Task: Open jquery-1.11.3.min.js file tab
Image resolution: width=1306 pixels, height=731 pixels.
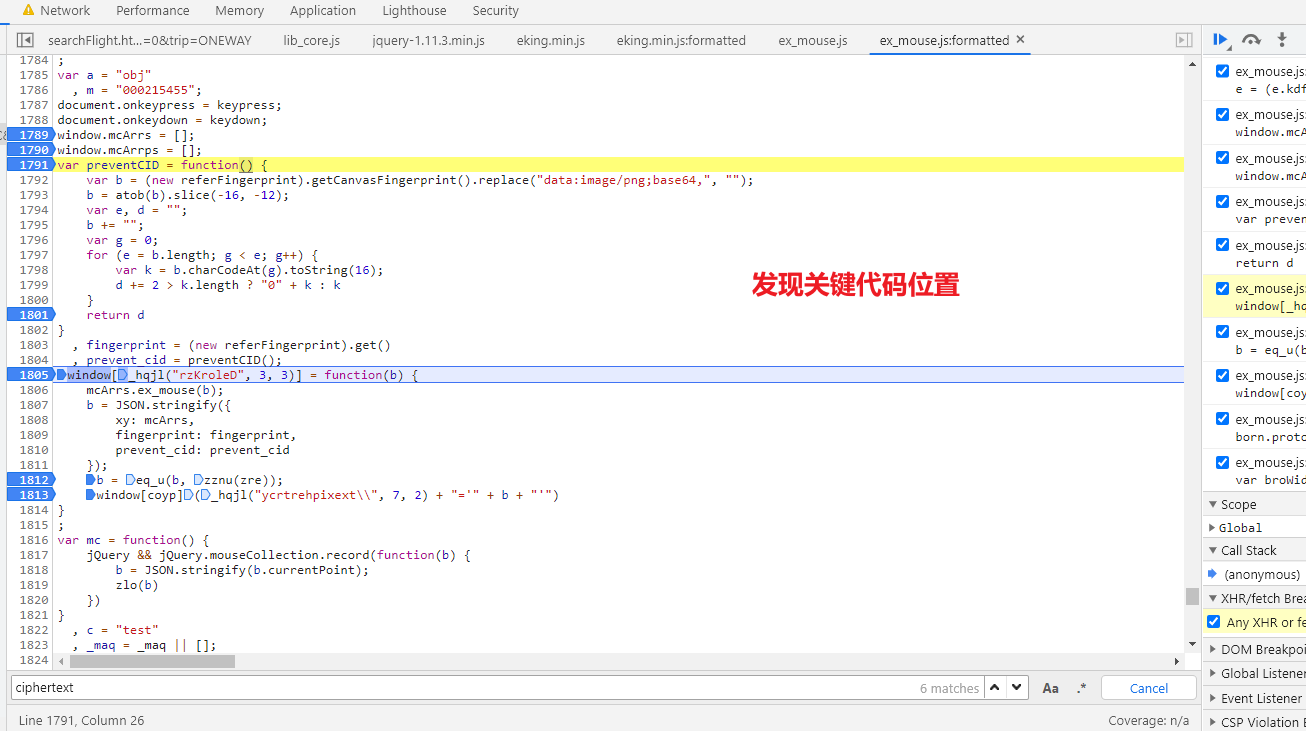Action: pos(428,40)
